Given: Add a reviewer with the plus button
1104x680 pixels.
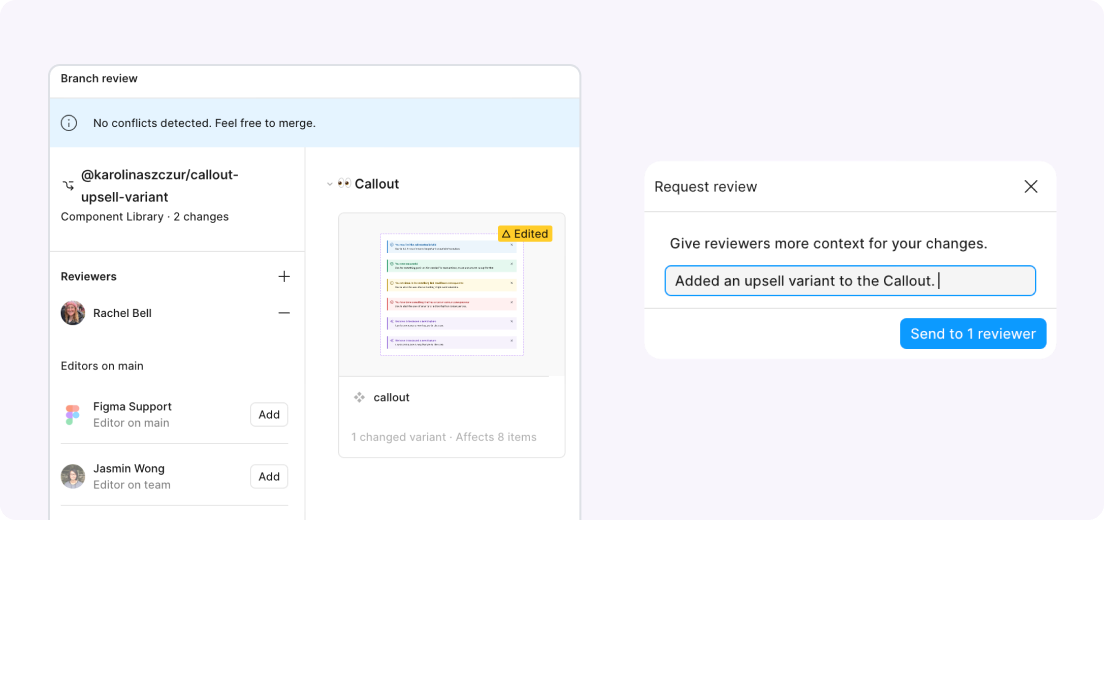Looking at the screenshot, I should (284, 276).
